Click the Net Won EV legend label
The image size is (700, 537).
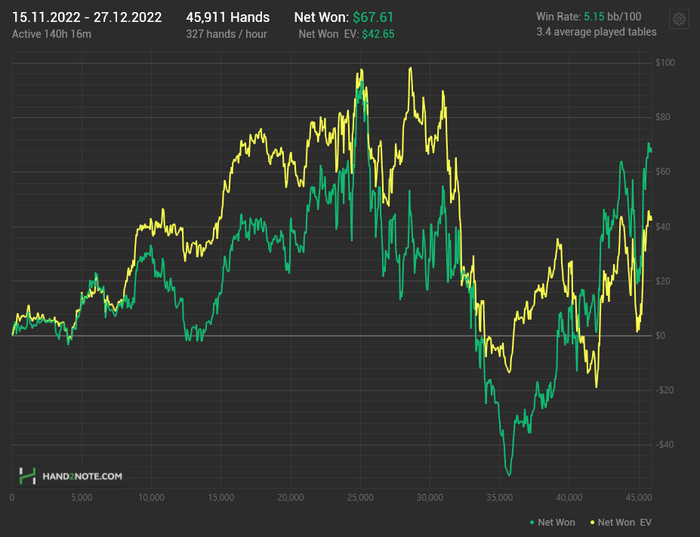pos(625,522)
